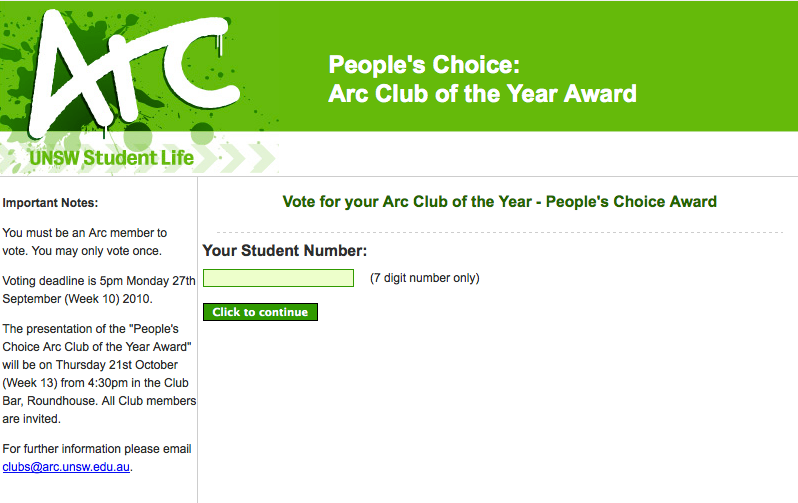798x503 pixels.
Task: Click the paint drip on the Arc logo
Action: (220, 45)
